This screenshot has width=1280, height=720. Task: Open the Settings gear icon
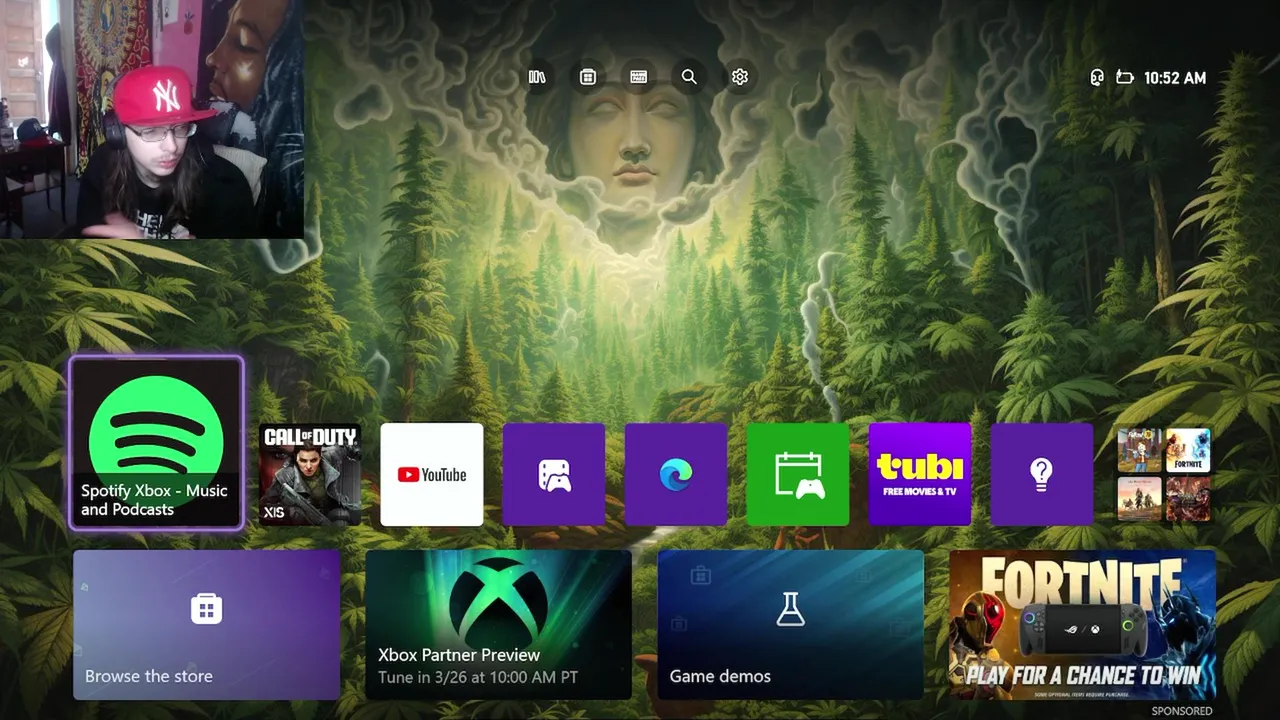click(x=740, y=77)
